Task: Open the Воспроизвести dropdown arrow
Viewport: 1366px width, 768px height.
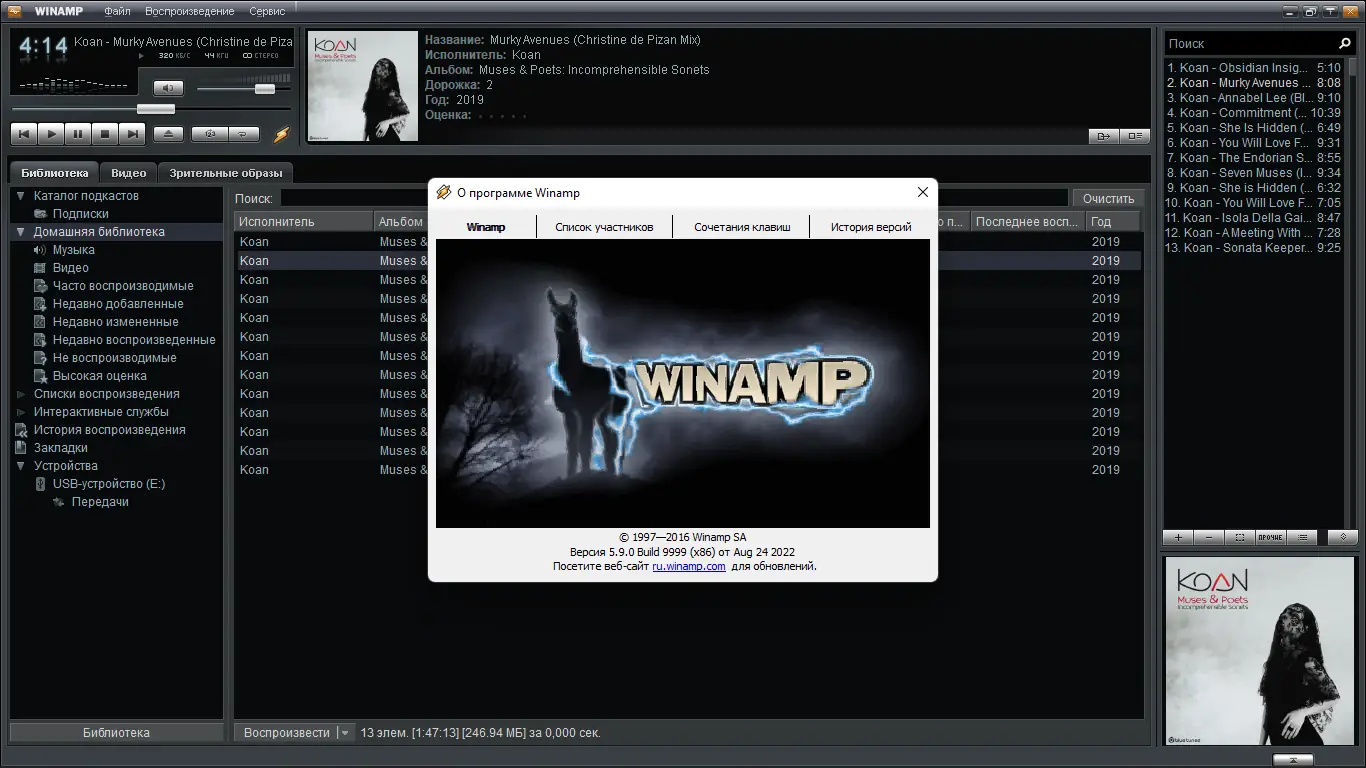Action: tap(345, 733)
